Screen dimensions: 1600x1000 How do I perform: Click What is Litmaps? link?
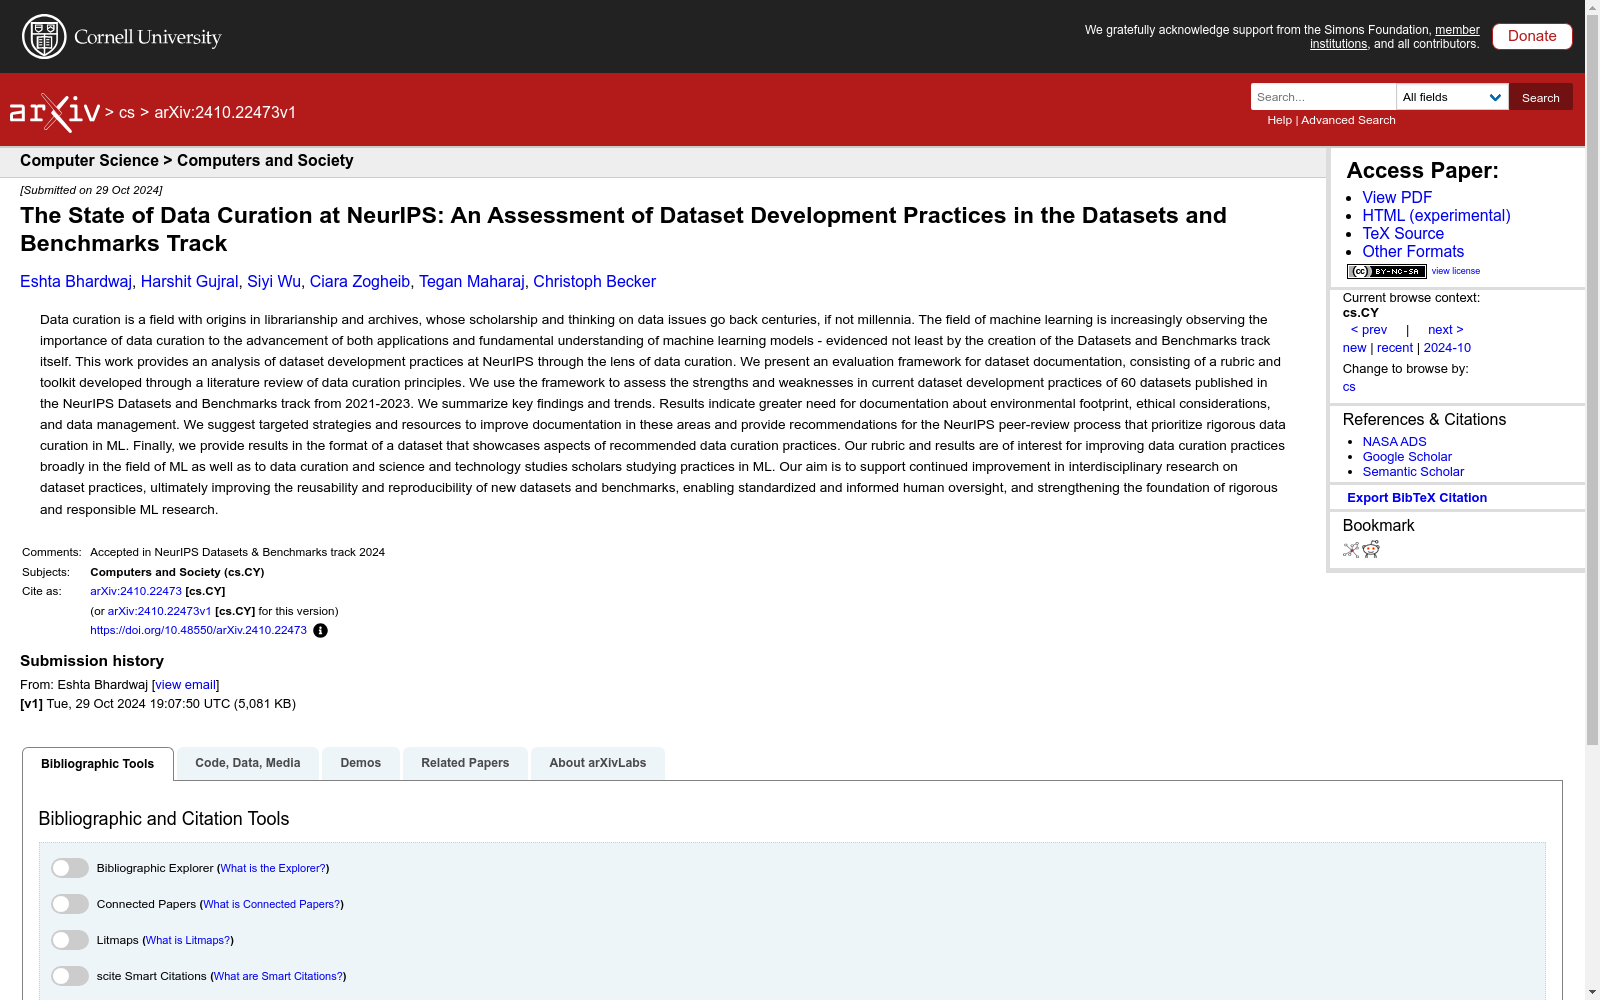(x=188, y=940)
